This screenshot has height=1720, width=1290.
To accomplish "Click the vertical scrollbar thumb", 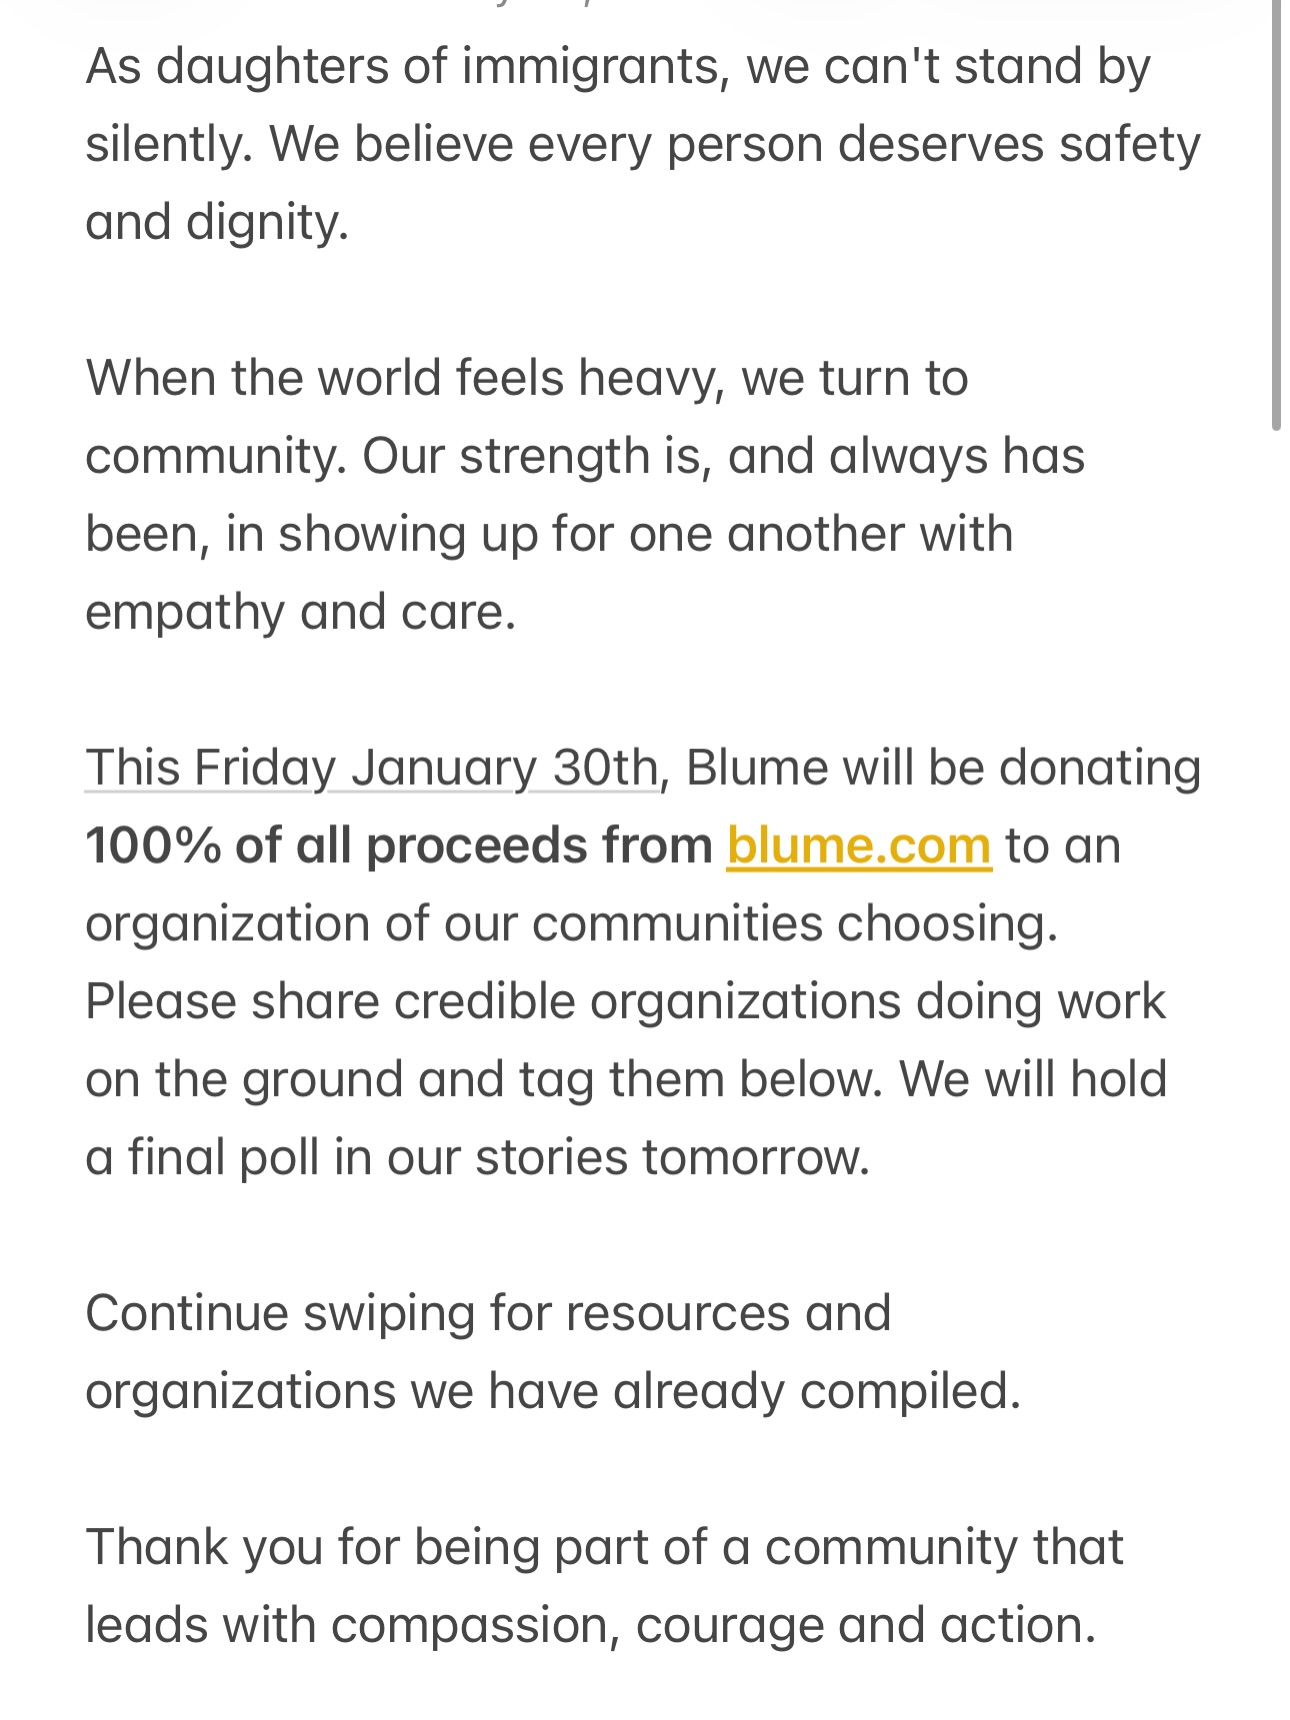I will pos(1276,215).
